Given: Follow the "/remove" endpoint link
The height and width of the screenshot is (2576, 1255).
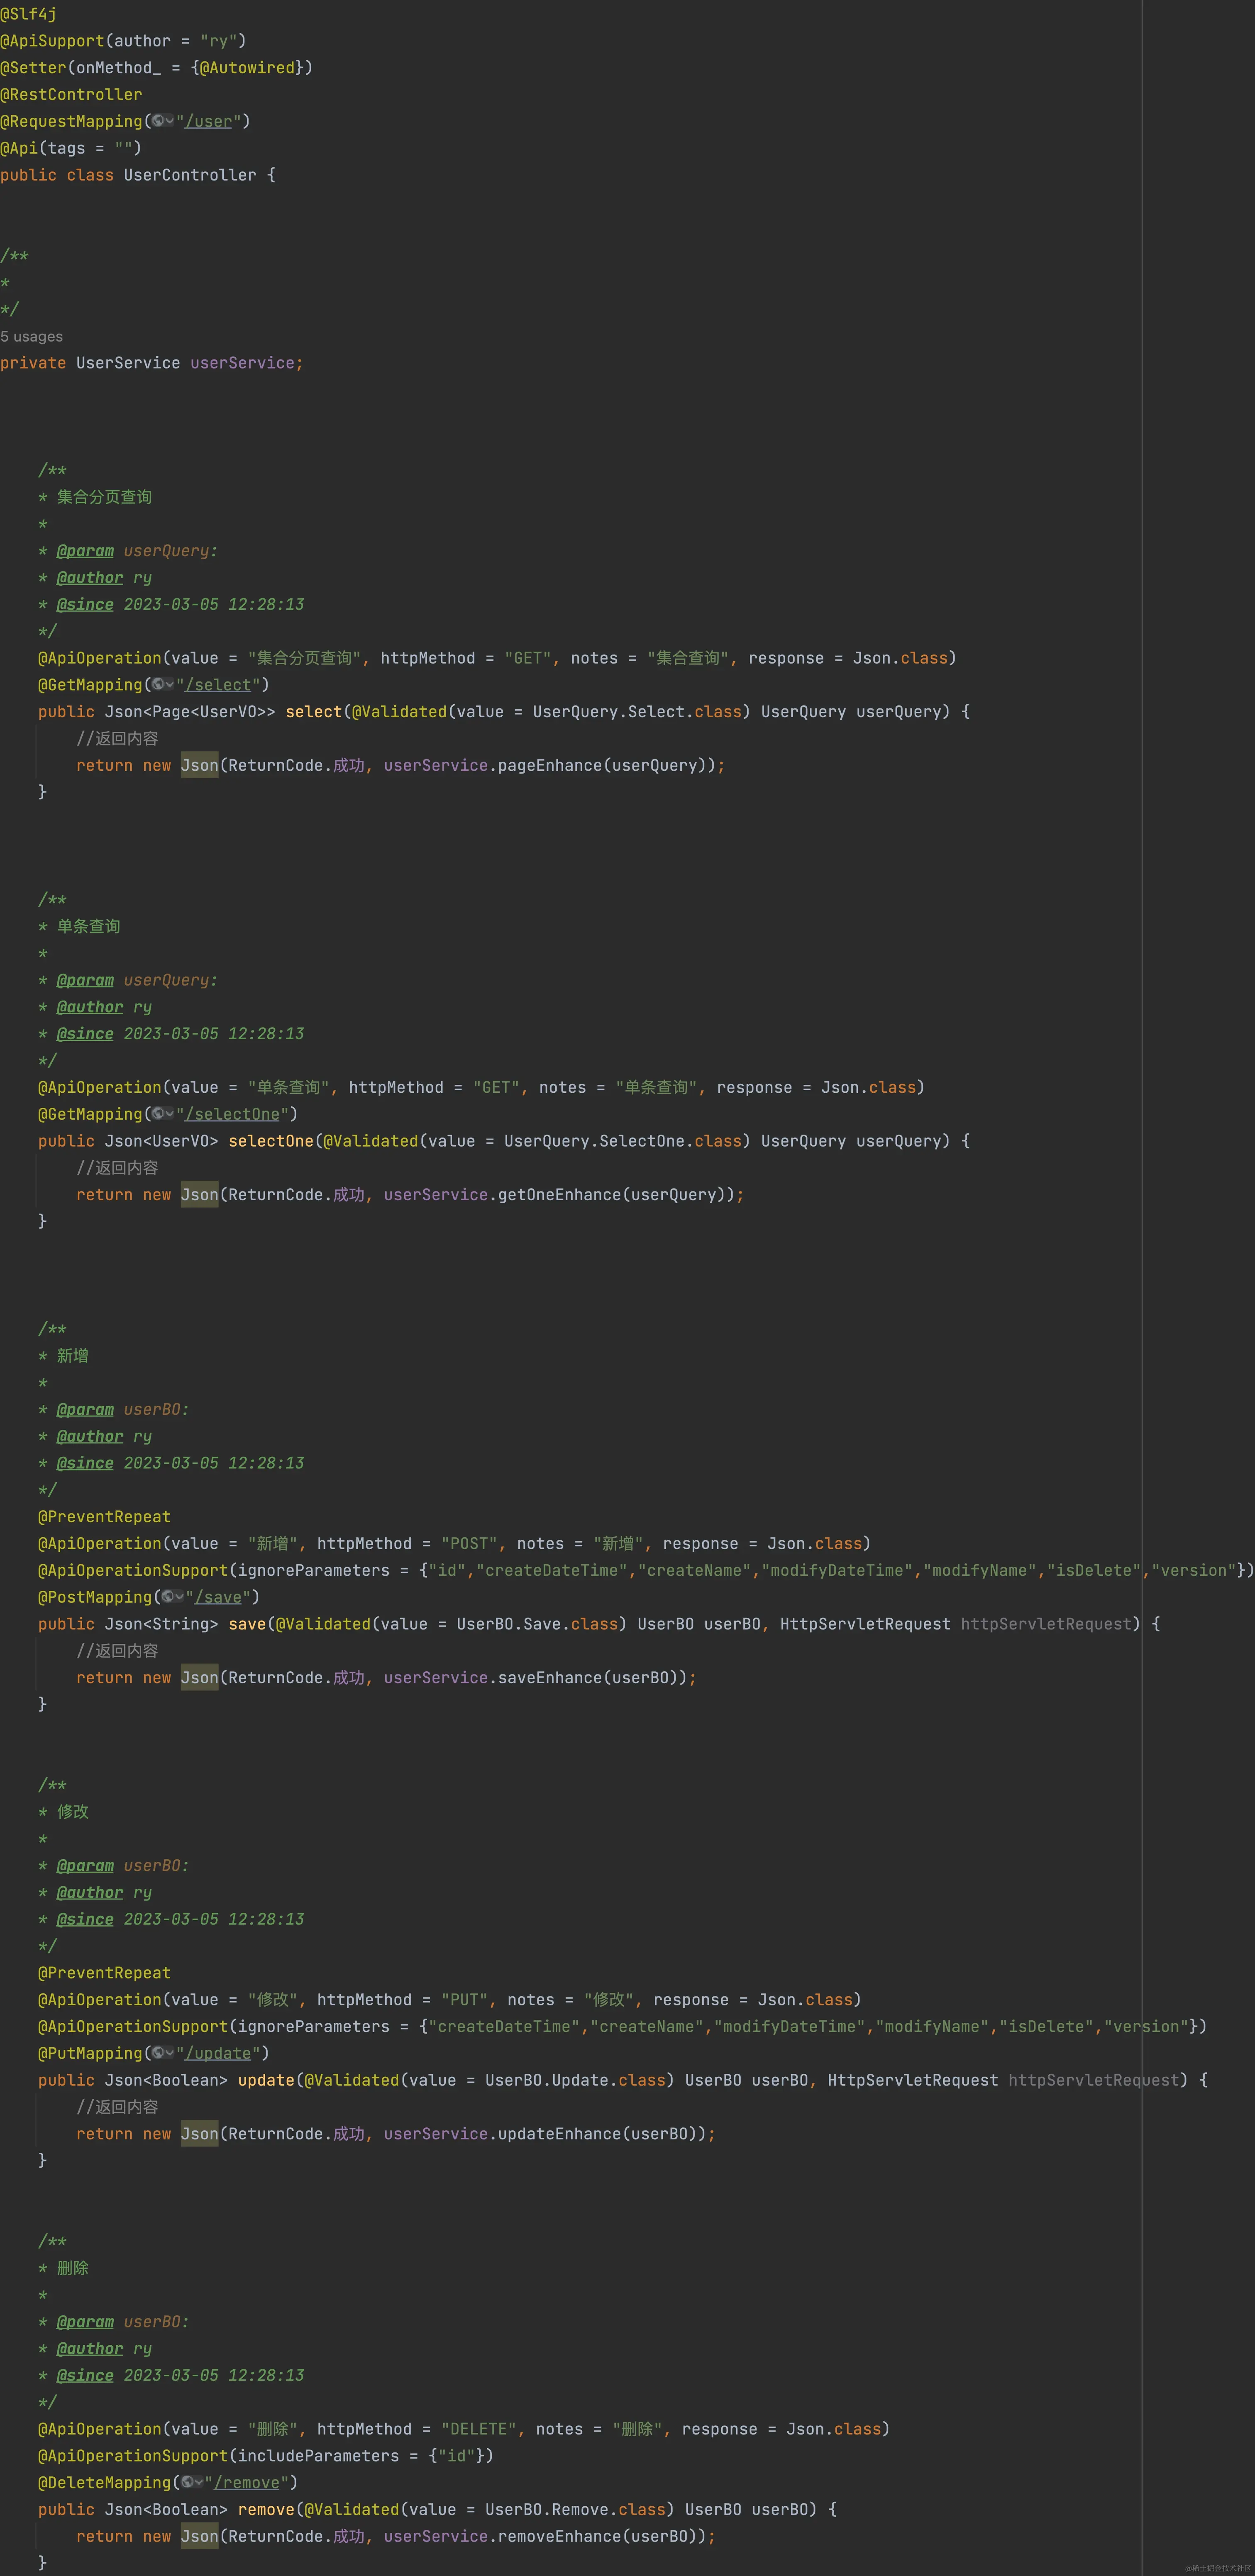Looking at the screenshot, I should point(246,2482).
